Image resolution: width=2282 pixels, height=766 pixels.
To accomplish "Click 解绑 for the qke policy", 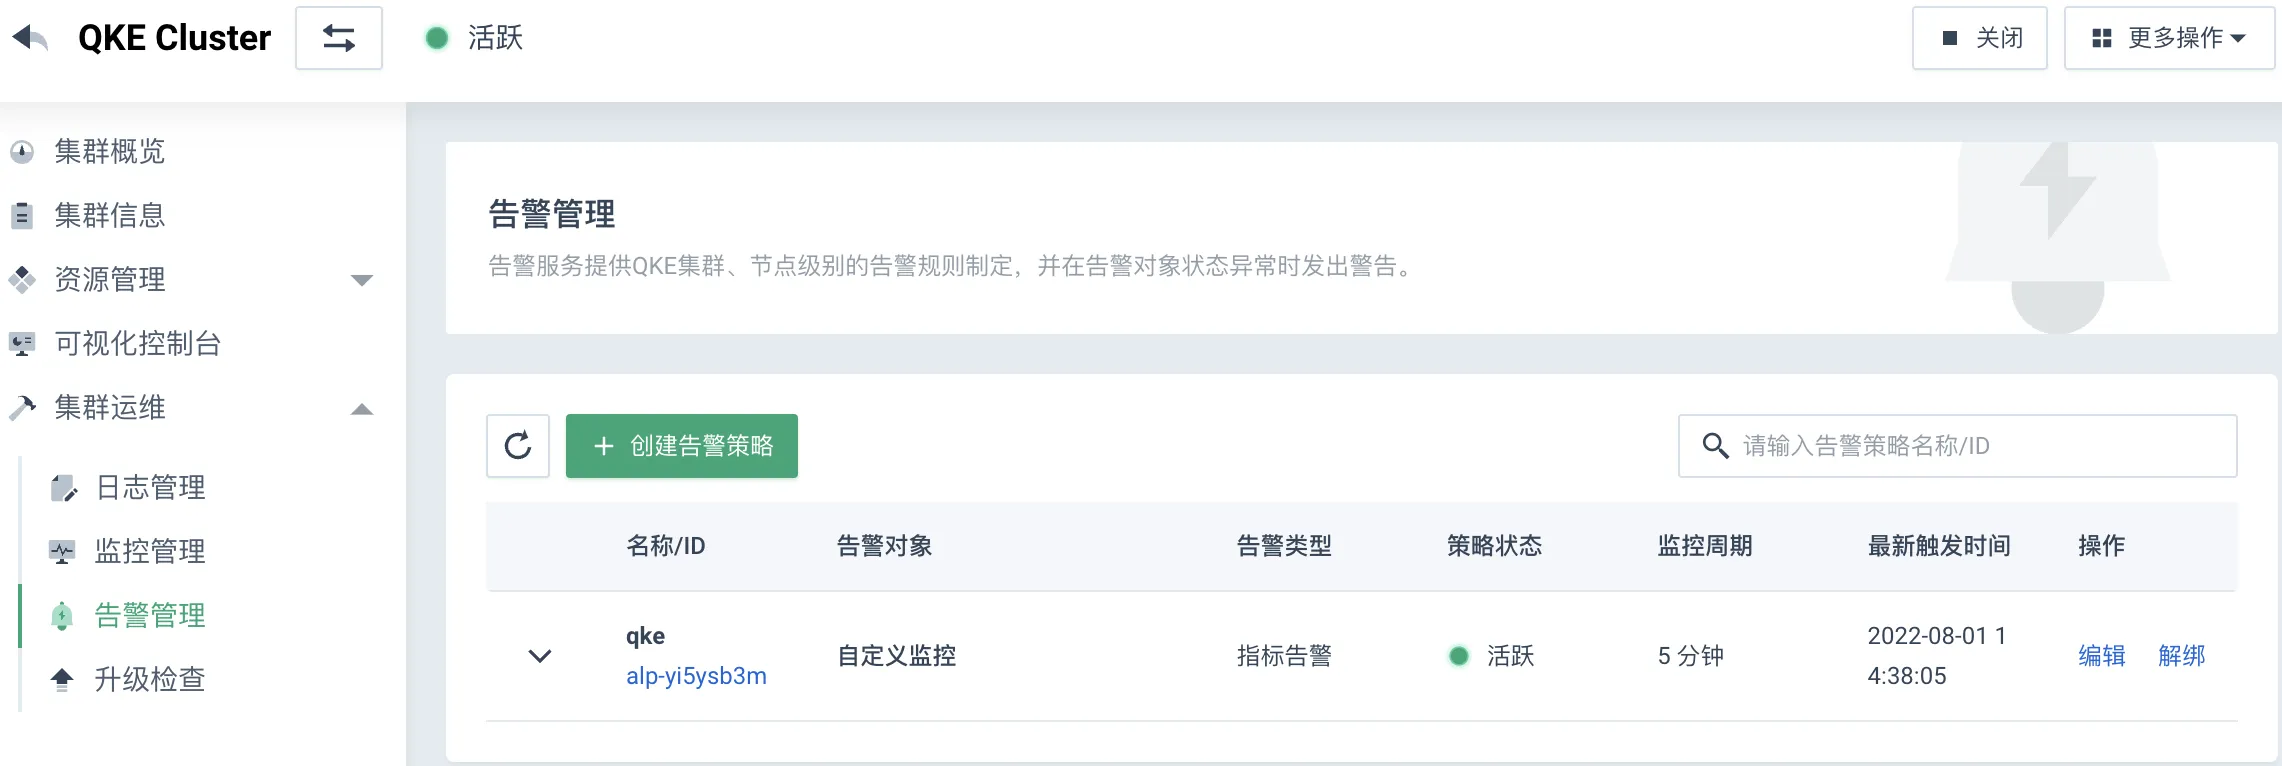I will pos(2182,656).
